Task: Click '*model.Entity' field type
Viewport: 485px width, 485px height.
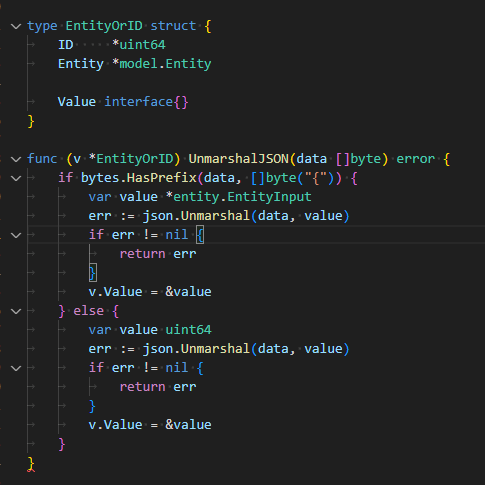Action: click(162, 64)
